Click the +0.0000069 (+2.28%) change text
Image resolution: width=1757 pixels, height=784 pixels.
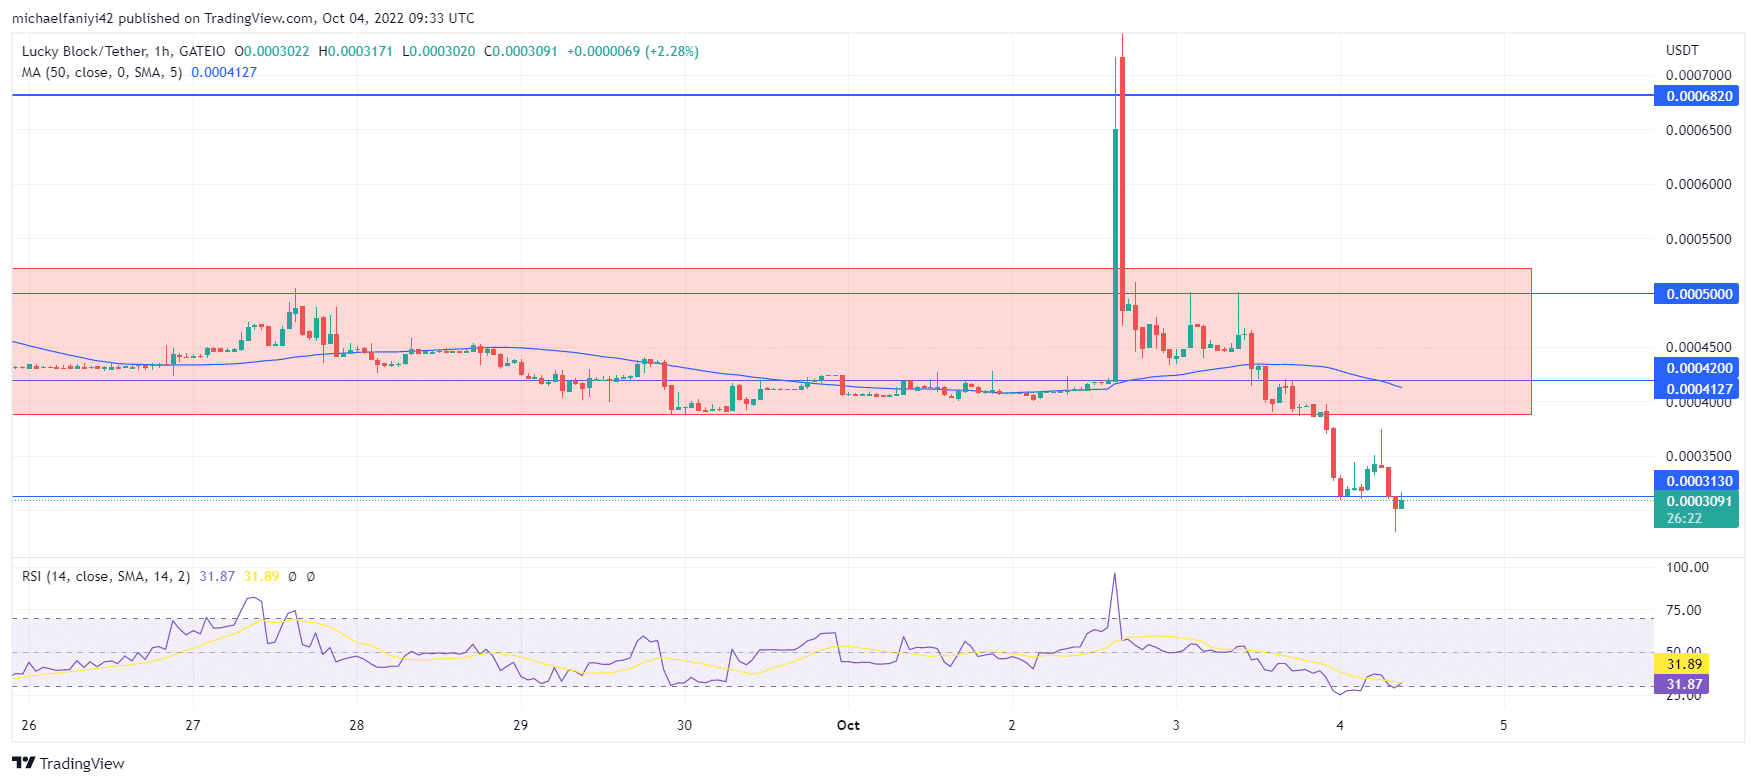point(633,51)
